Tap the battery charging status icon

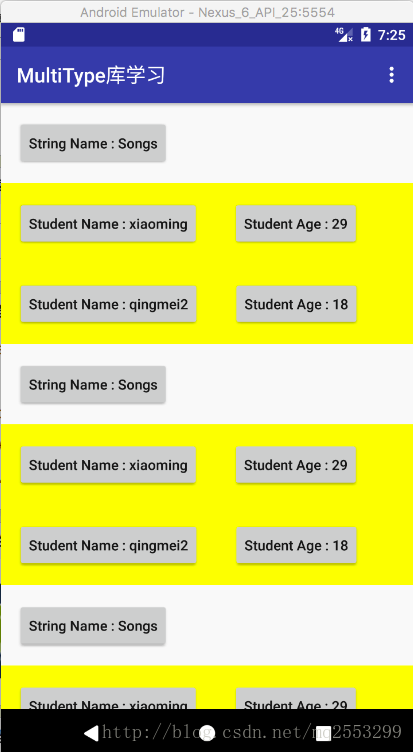366,35
